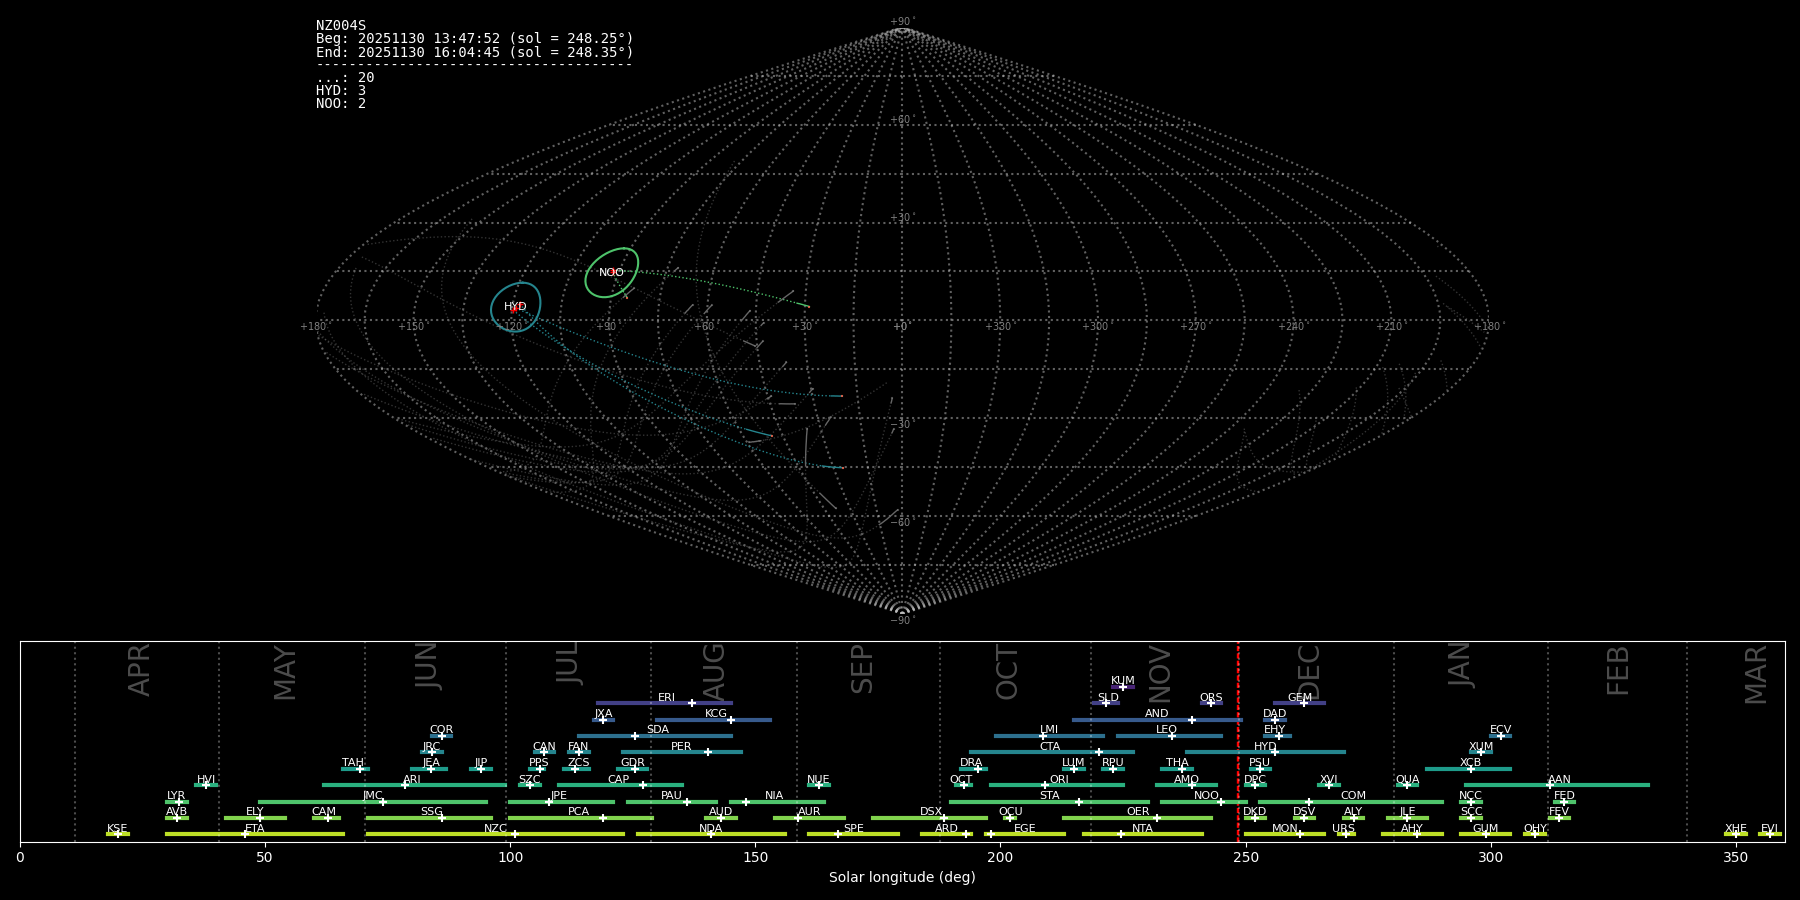
Task: Click the HYD: 3 count entry
Action: 341,91
